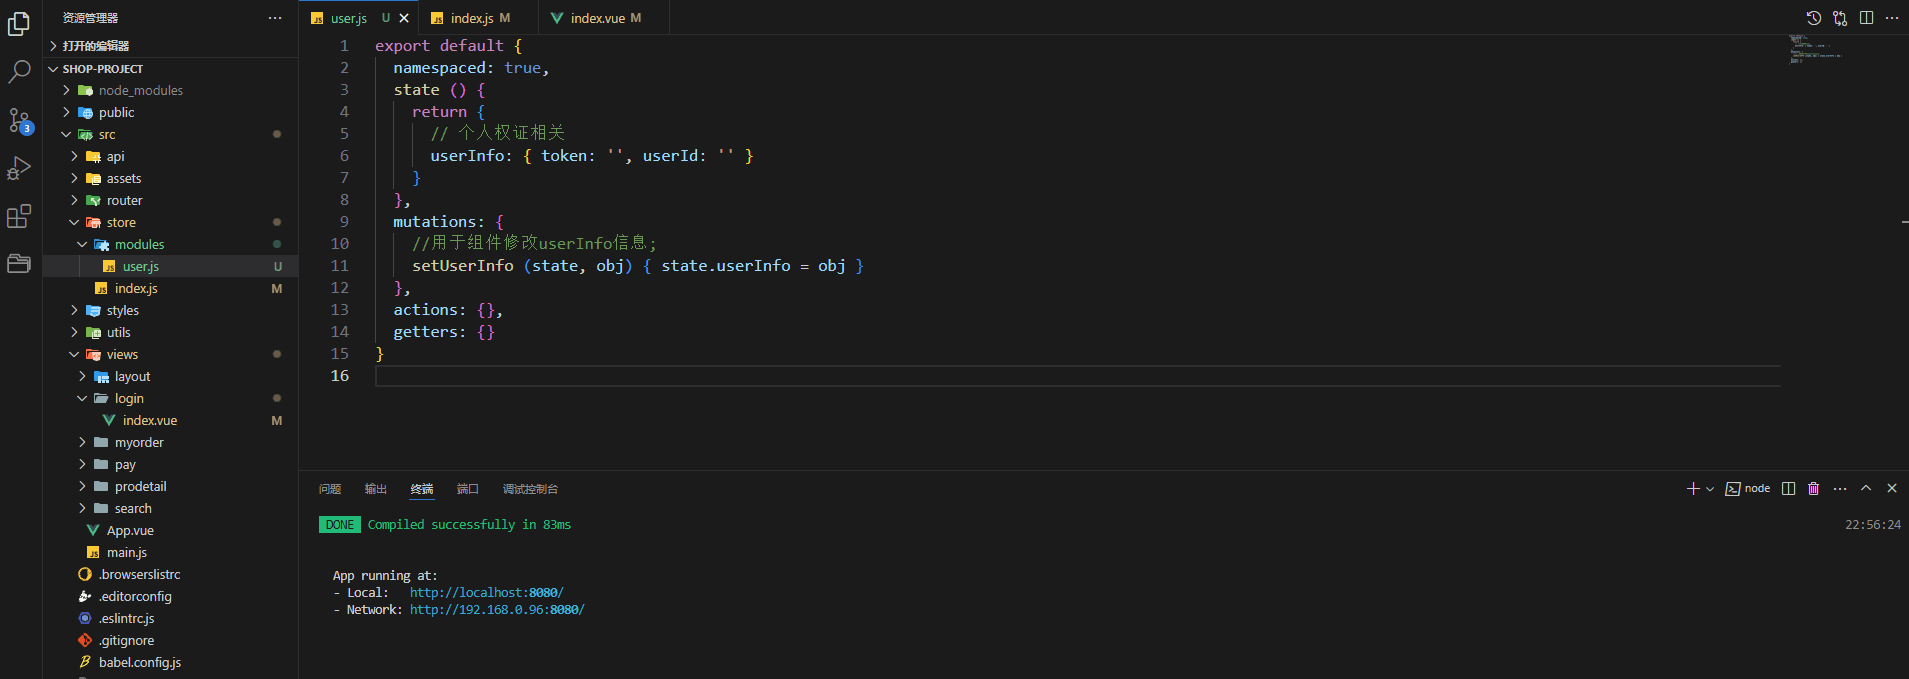Image resolution: width=1909 pixels, height=679 pixels.
Task: Split the editor to the right
Action: tap(1866, 18)
